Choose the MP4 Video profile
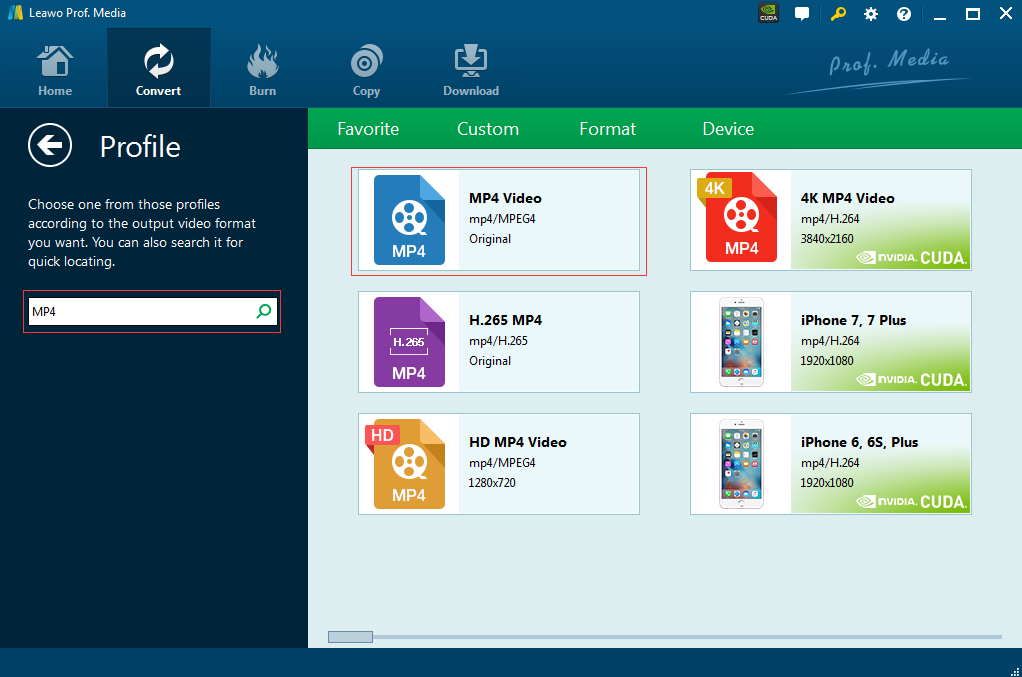 [x=499, y=220]
